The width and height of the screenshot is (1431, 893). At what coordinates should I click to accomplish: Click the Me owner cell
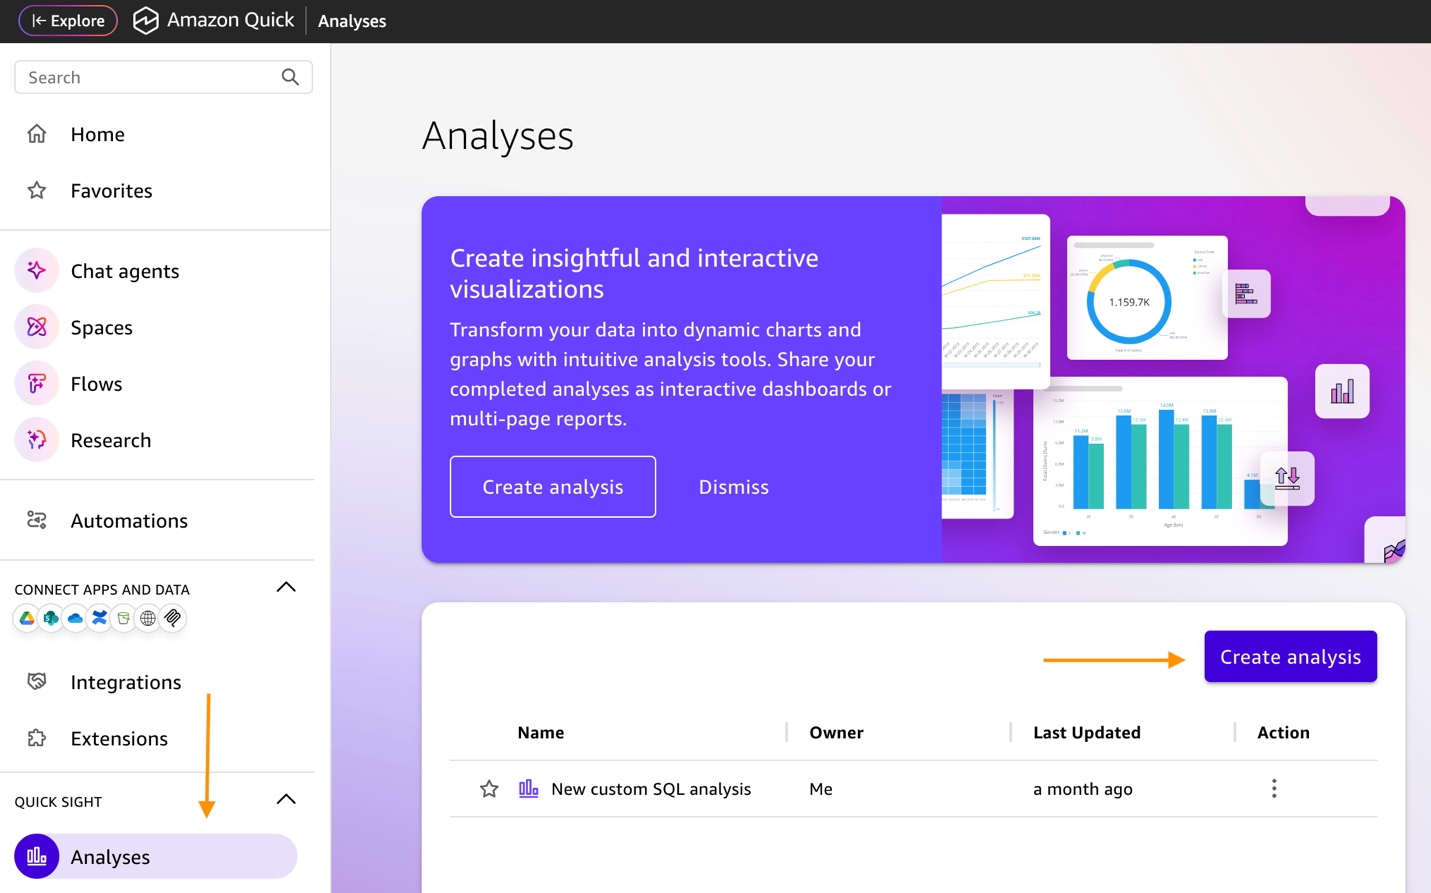point(820,789)
